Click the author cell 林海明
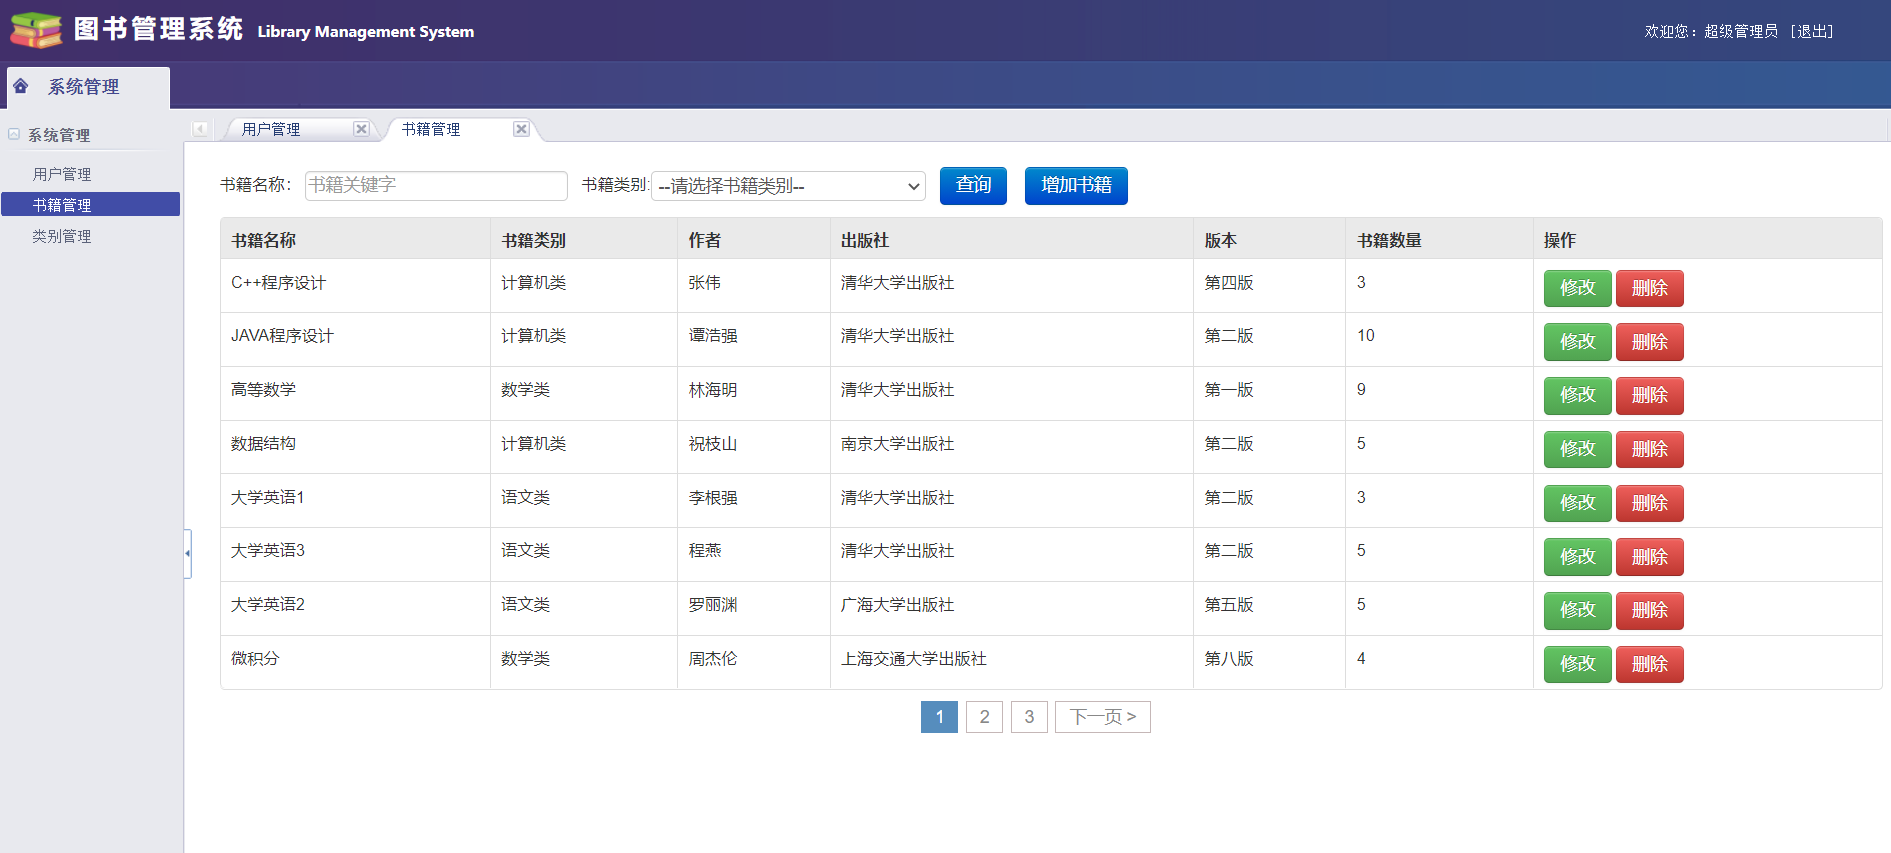This screenshot has width=1891, height=853. [x=713, y=390]
